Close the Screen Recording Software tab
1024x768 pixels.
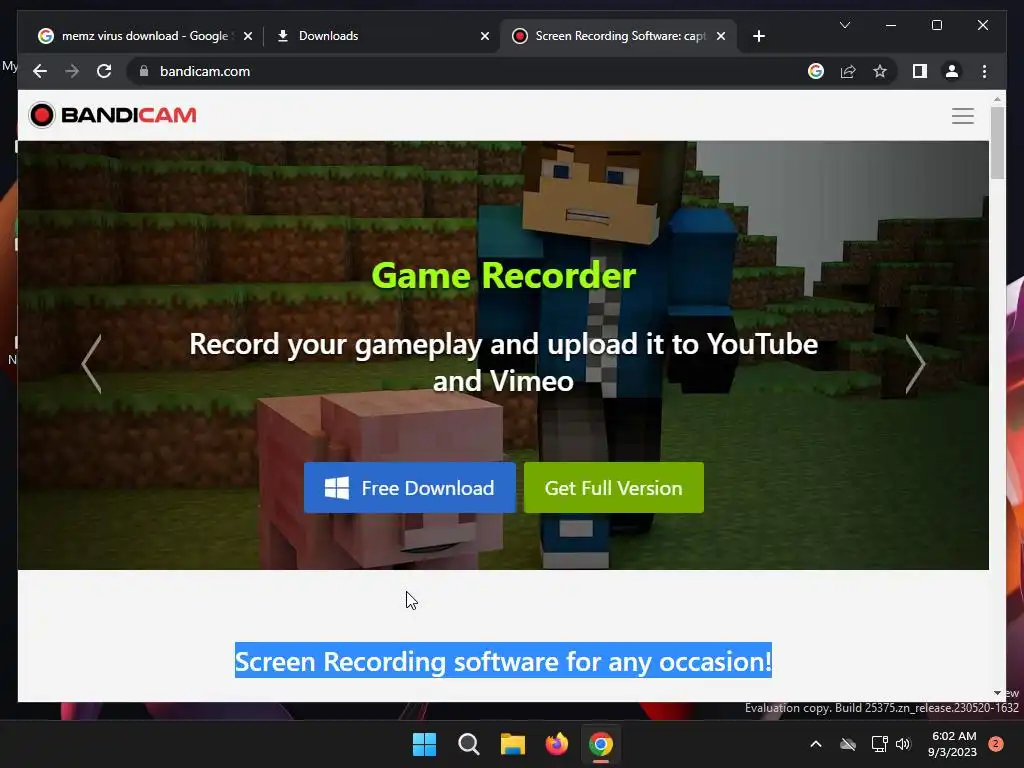pyautogui.click(x=720, y=36)
